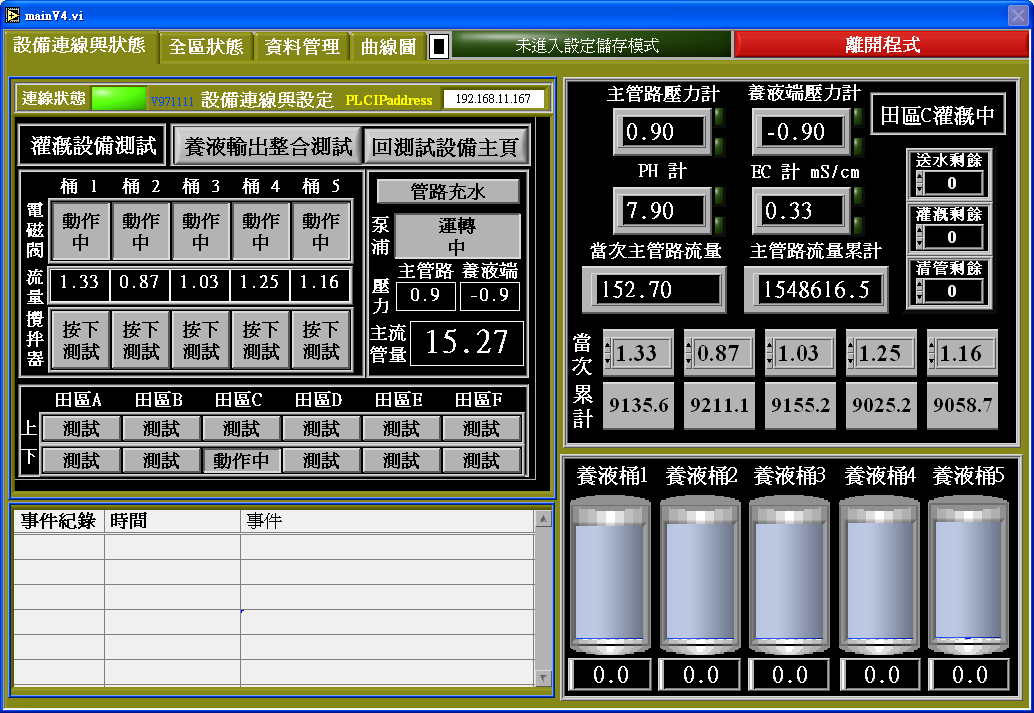Screen dimensions: 1034x713
Task: Toggle the 泵浦 運轉中 pump button
Action: click(457, 236)
